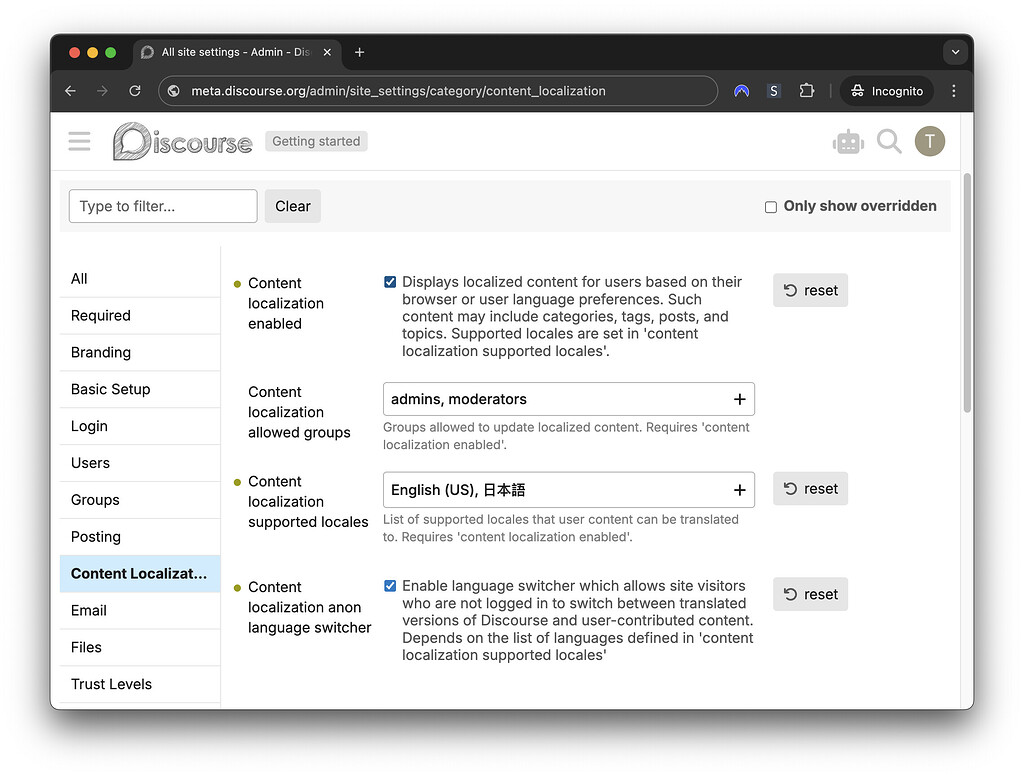Screen dimensions: 1024x775
Task: Open the browser tab list chevron
Action: [x=955, y=52]
